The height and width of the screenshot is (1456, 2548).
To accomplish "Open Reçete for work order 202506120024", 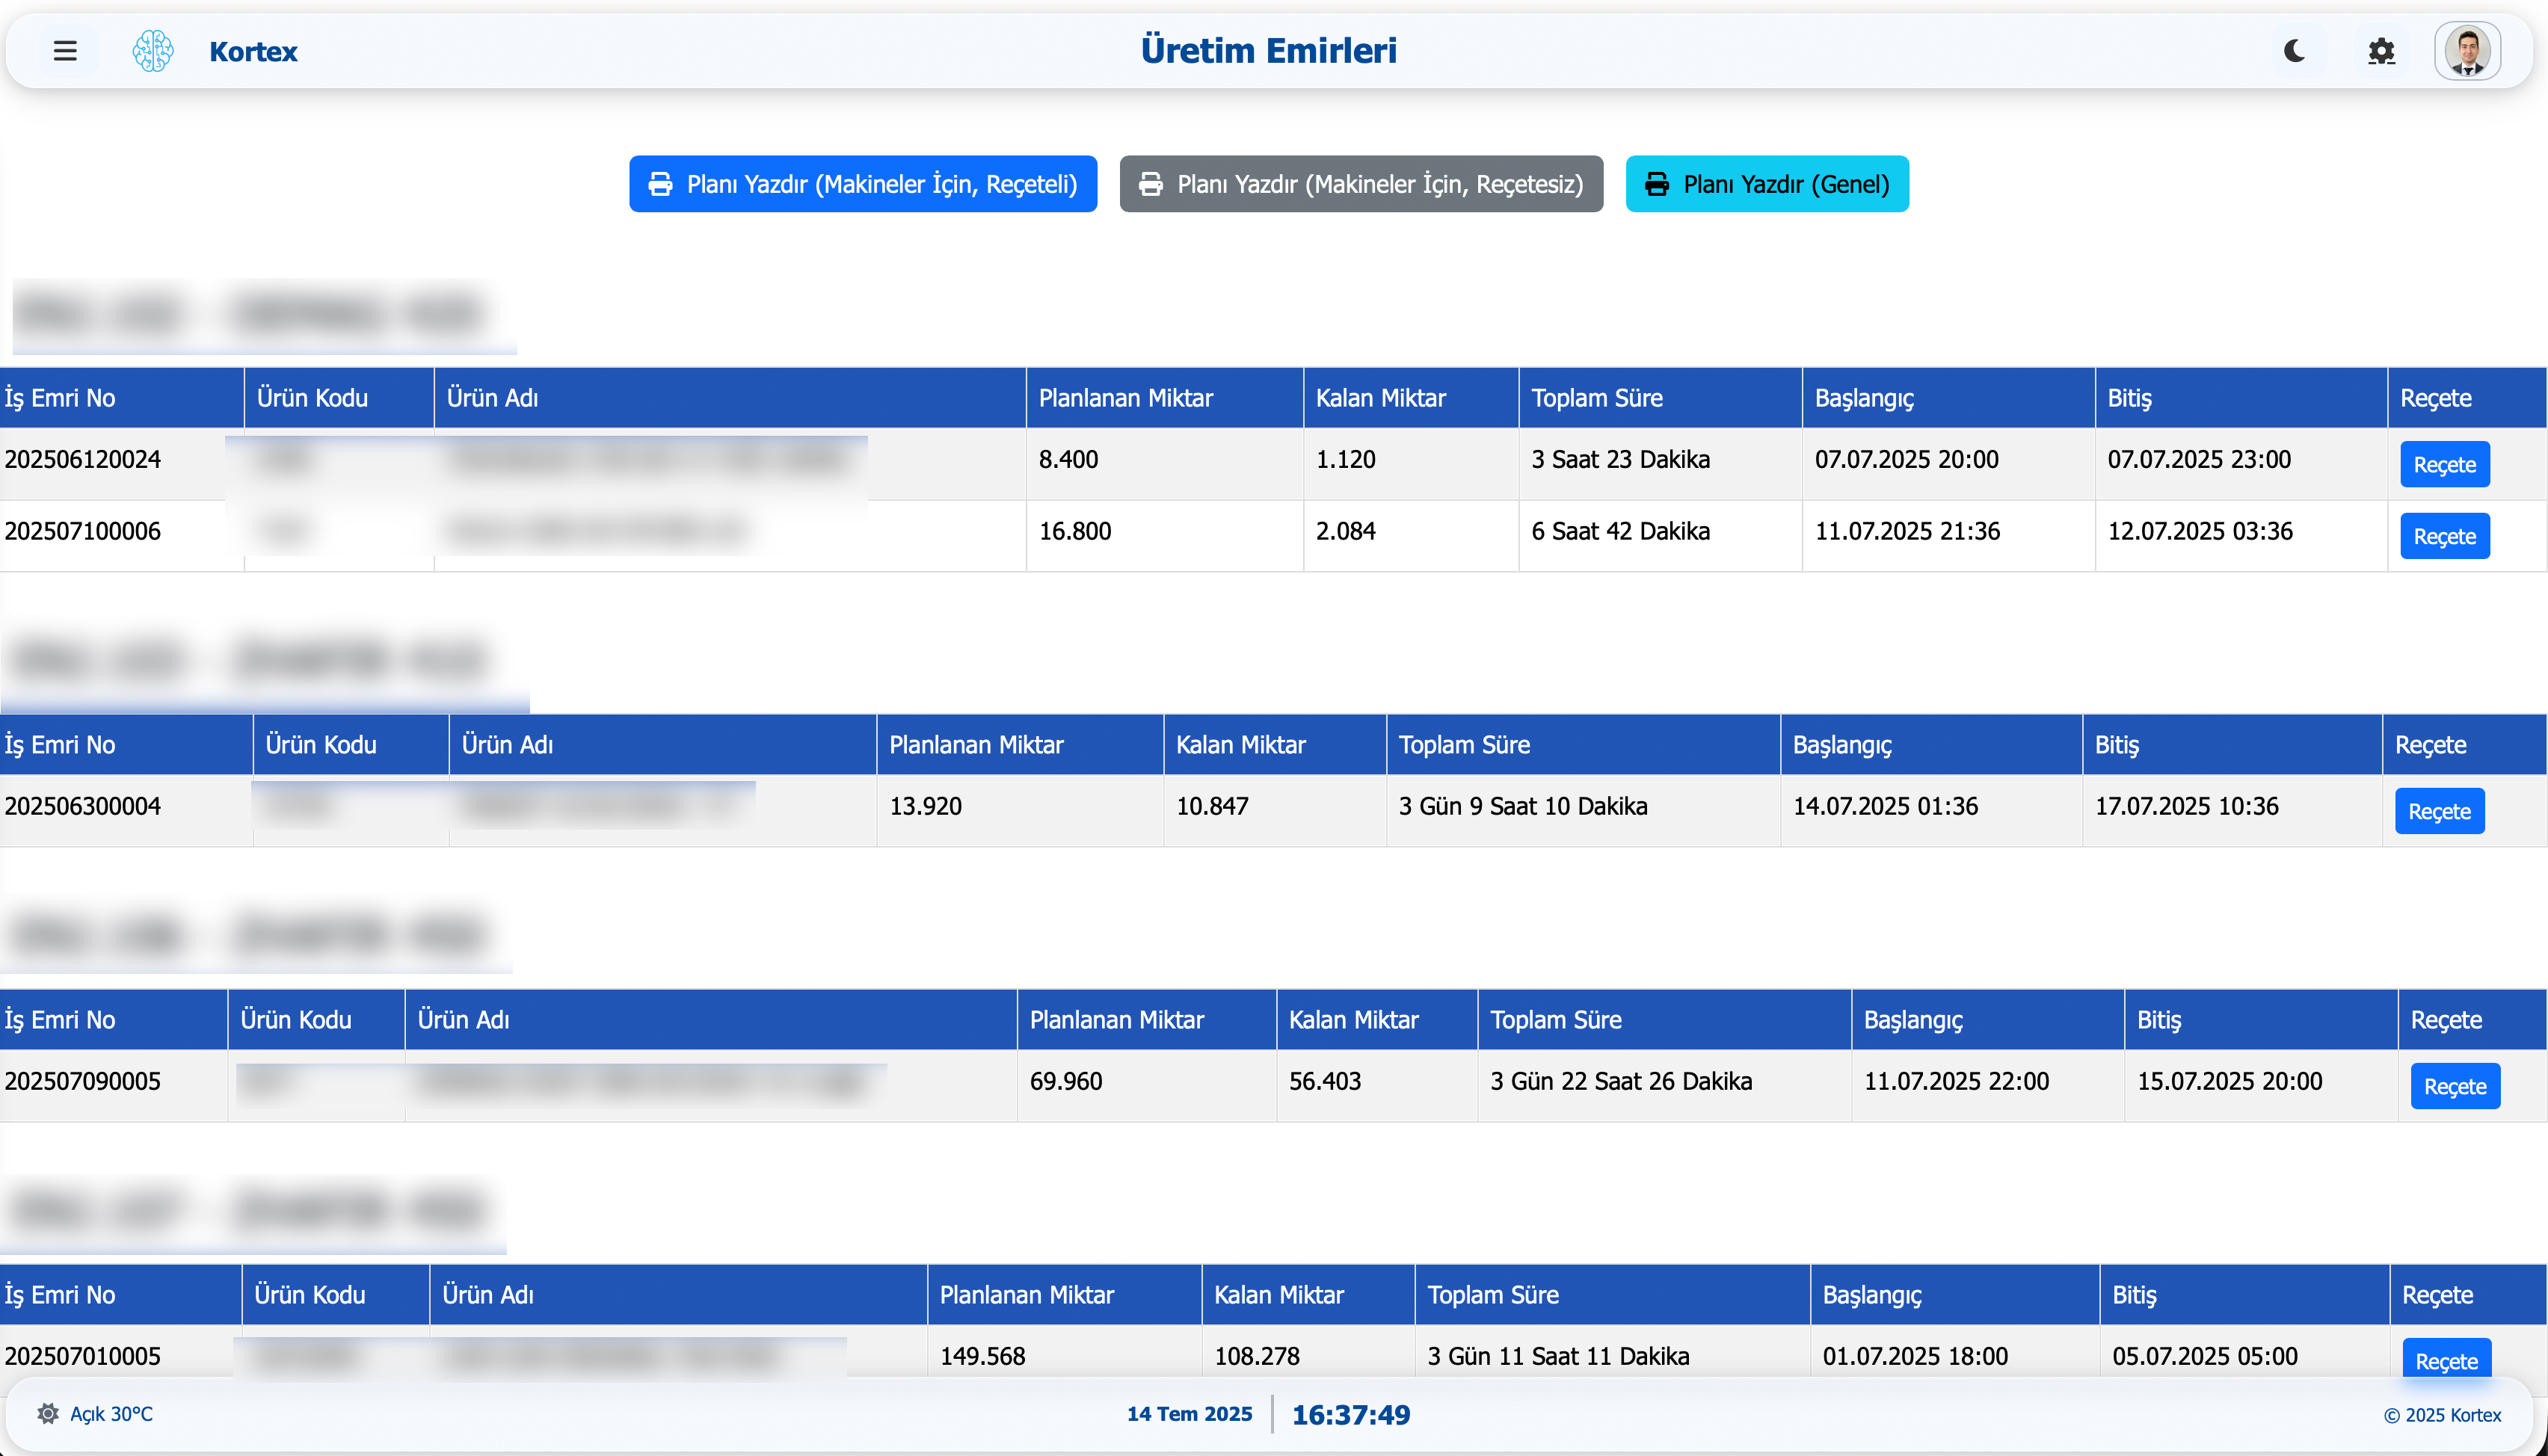I will tap(2444, 465).
